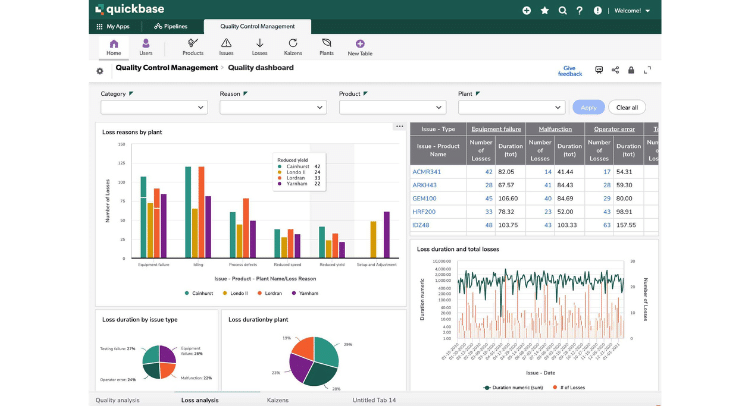The height and width of the screenshot is (406, 750).
Task: Toggle Yarnham series in bar chart legend
Action: (x=305, y=293)
